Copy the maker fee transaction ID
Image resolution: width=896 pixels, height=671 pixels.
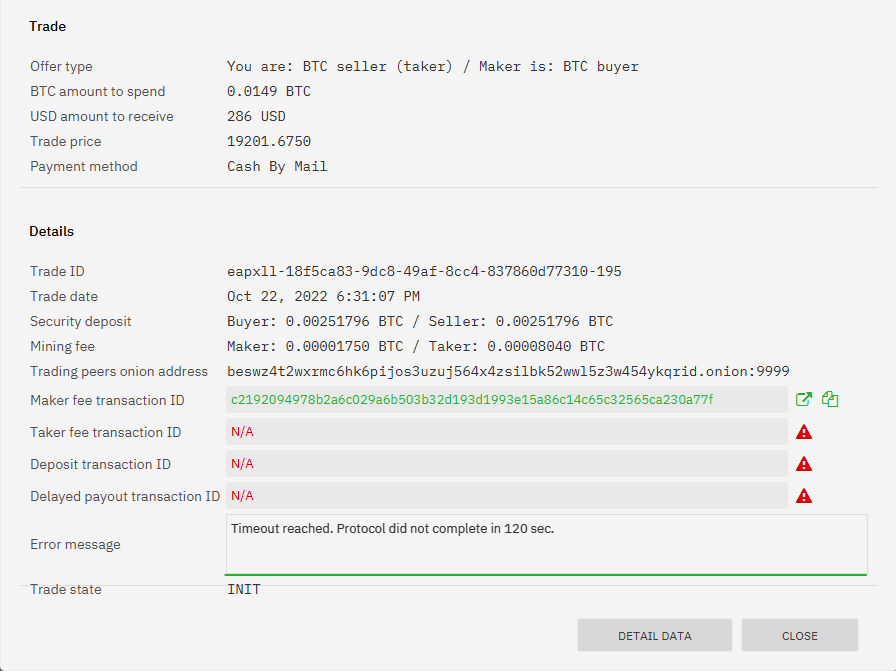830,399
